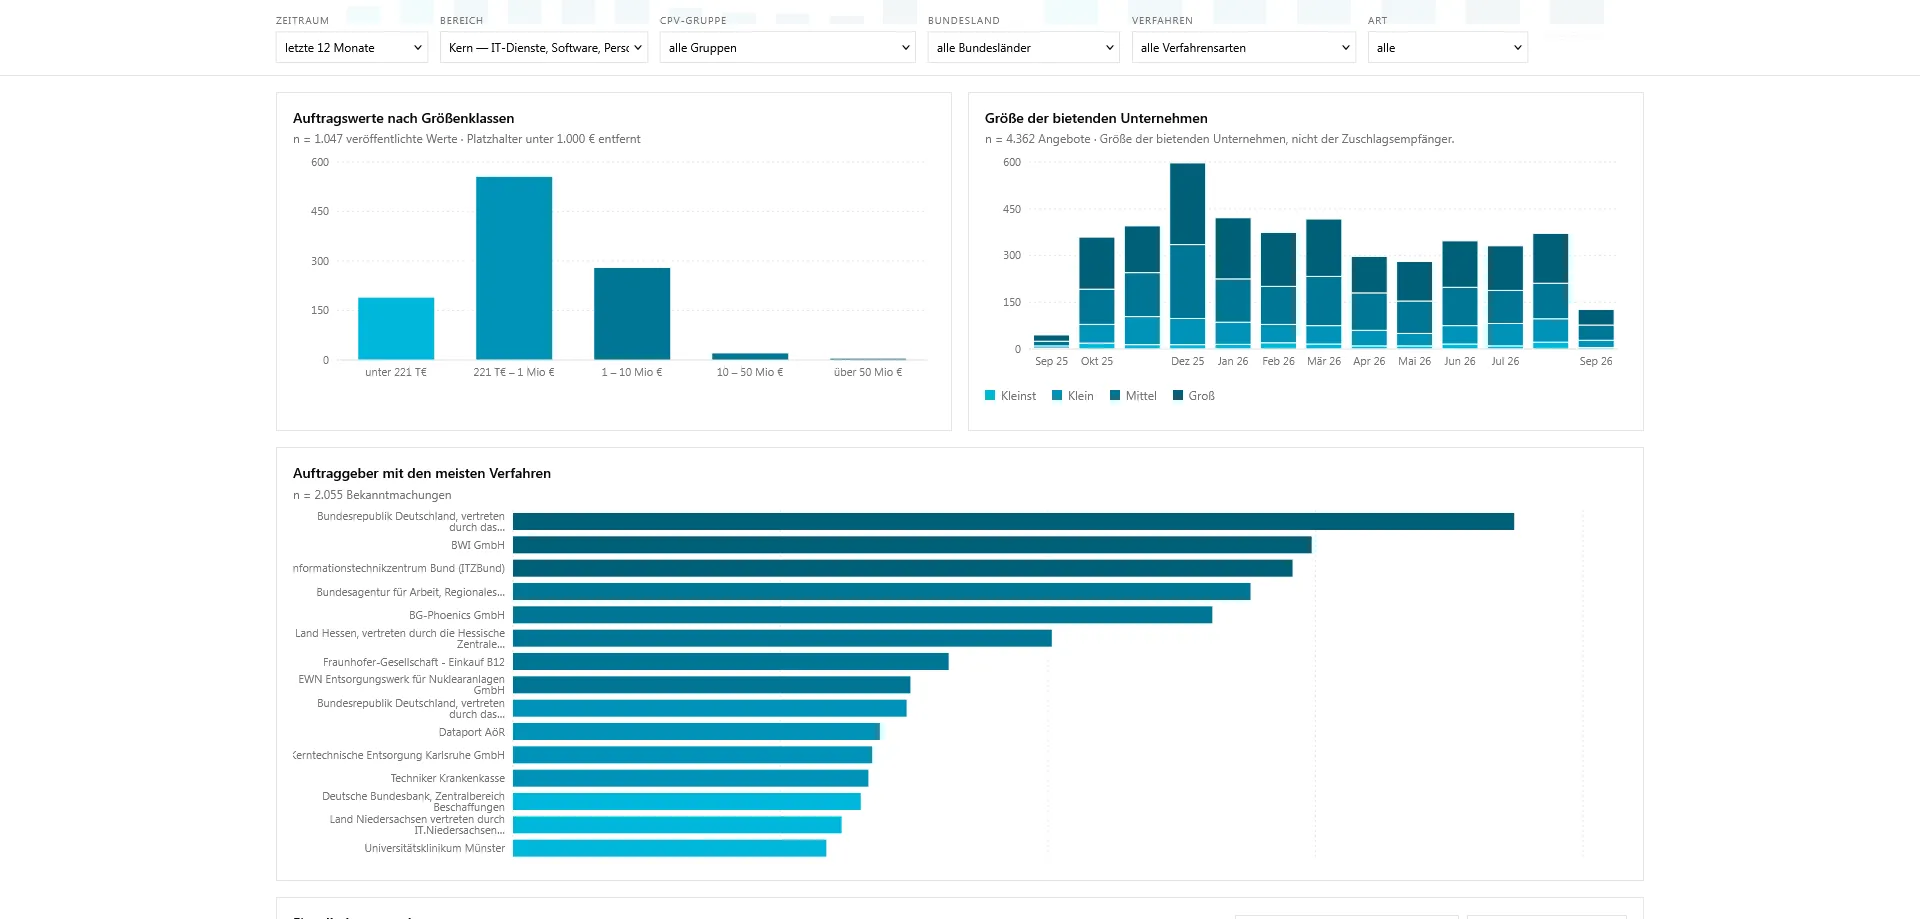
Task: Click the BG-Phoenics GmbH bar
Action: (x=863, y=615)
